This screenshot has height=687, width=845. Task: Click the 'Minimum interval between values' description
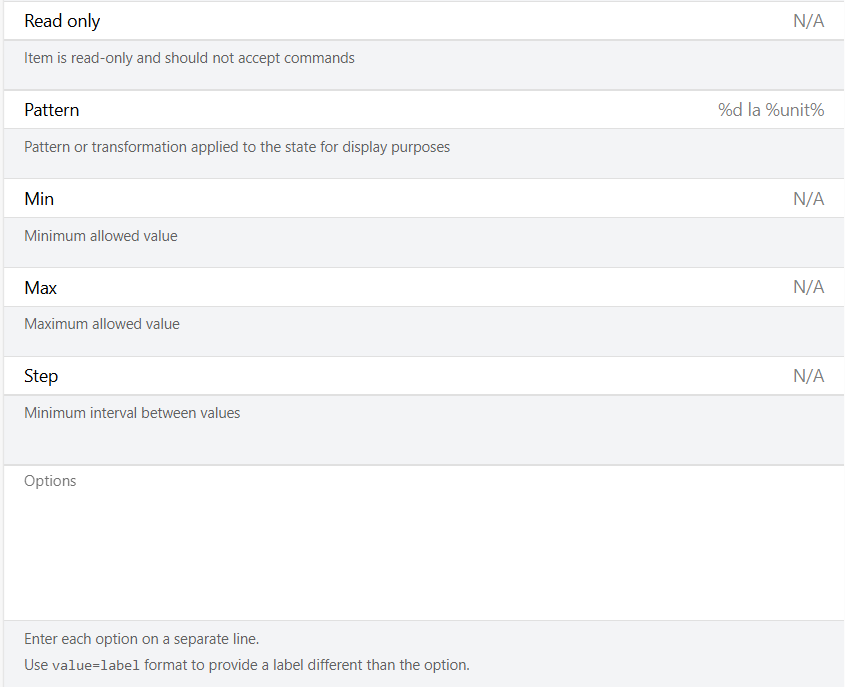click(132, 413)
